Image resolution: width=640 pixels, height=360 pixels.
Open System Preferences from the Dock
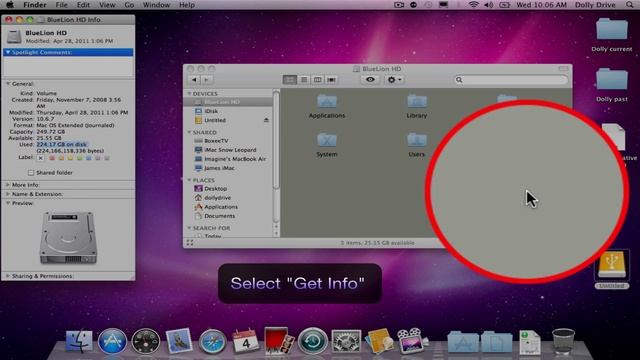pyautogui.click(x=346, y=341)
